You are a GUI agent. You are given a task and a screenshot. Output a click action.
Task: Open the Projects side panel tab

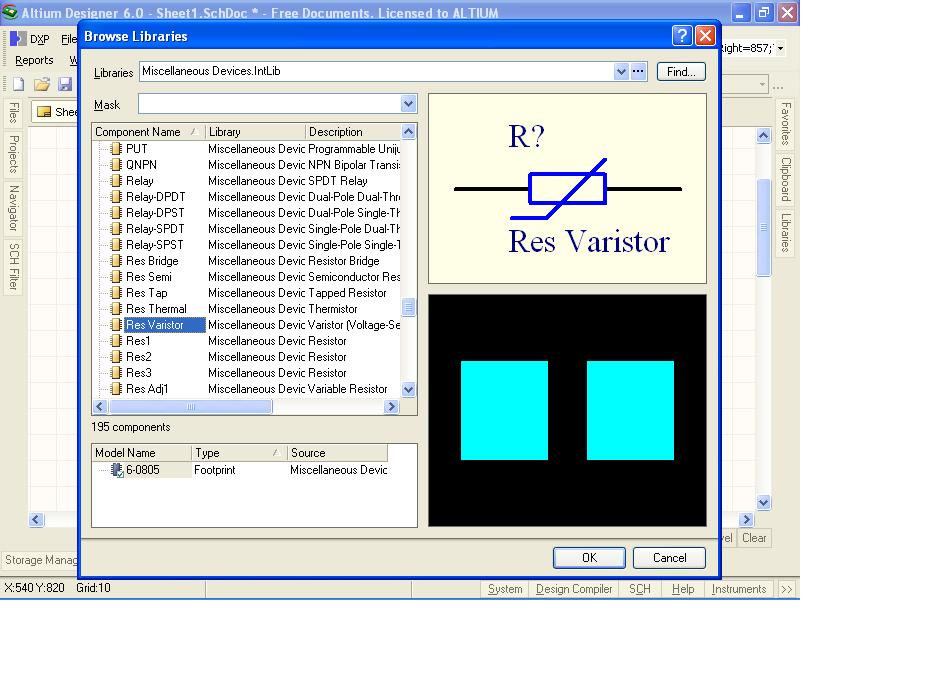(13, 154)
